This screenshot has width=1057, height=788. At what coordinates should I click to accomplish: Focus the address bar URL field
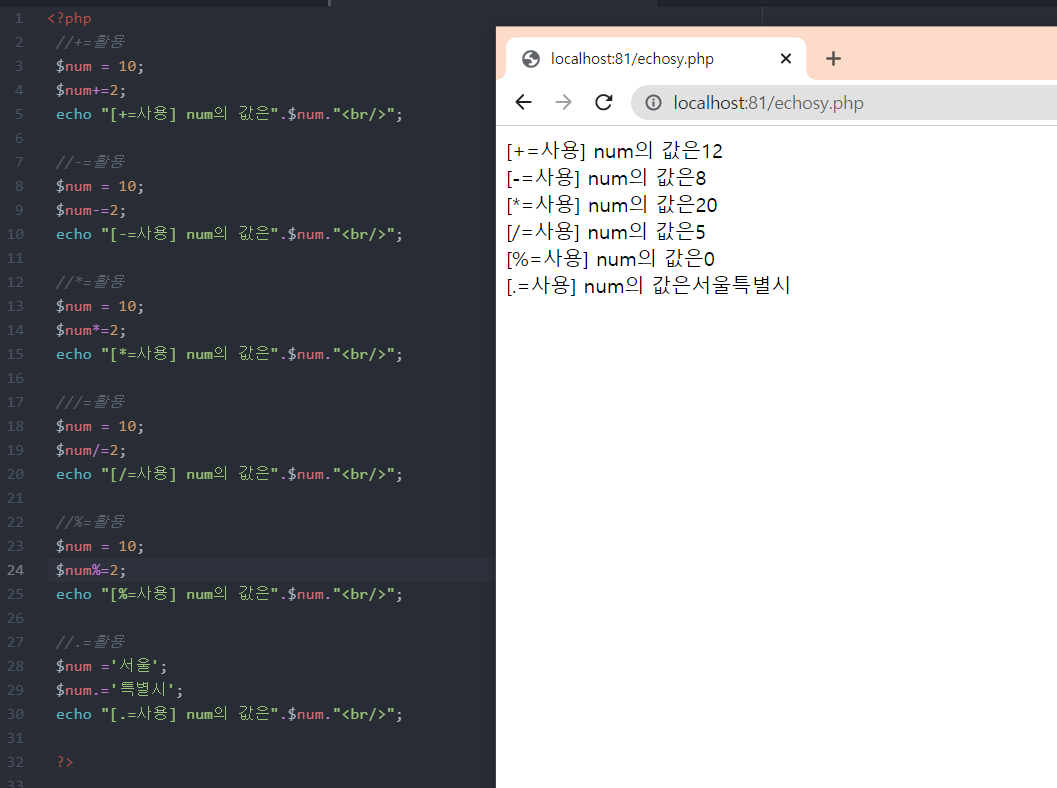tap(843, 102)
